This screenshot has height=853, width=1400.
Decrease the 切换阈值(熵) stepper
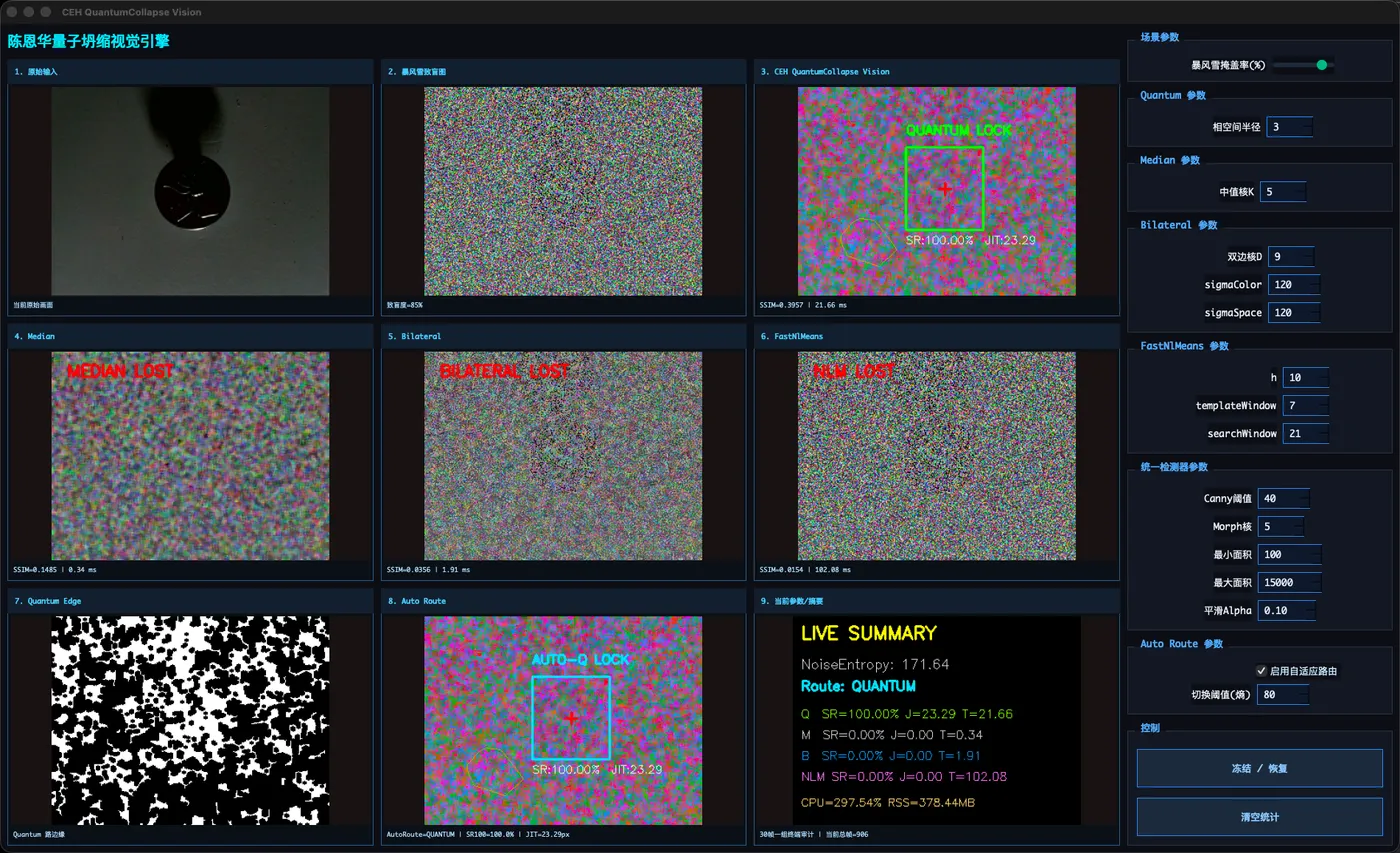[1302, 699]
